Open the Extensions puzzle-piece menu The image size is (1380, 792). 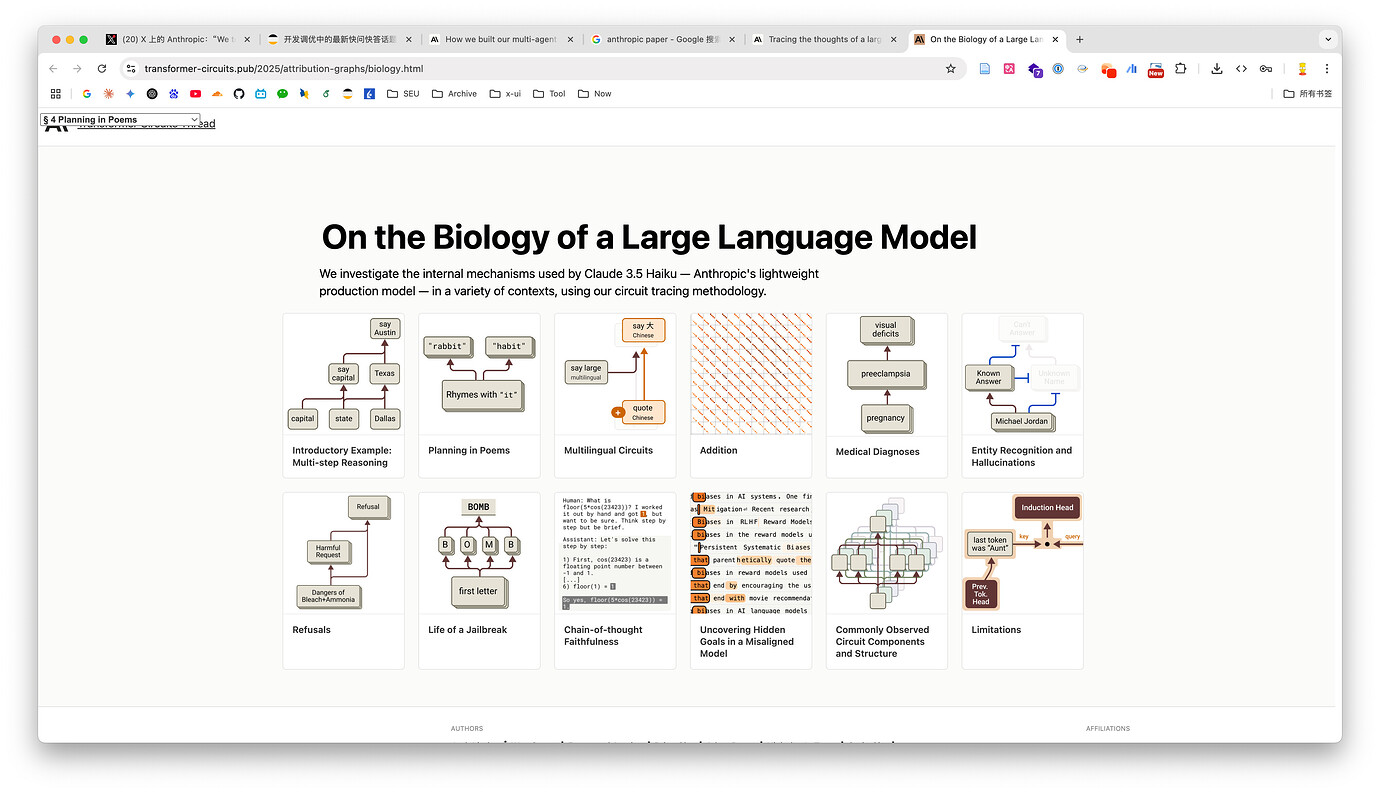click(1181, 69)
